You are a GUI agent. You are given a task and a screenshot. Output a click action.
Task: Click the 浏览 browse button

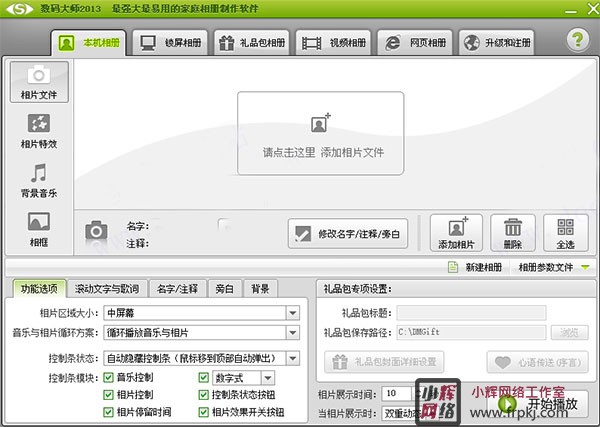tap(569, 332)
